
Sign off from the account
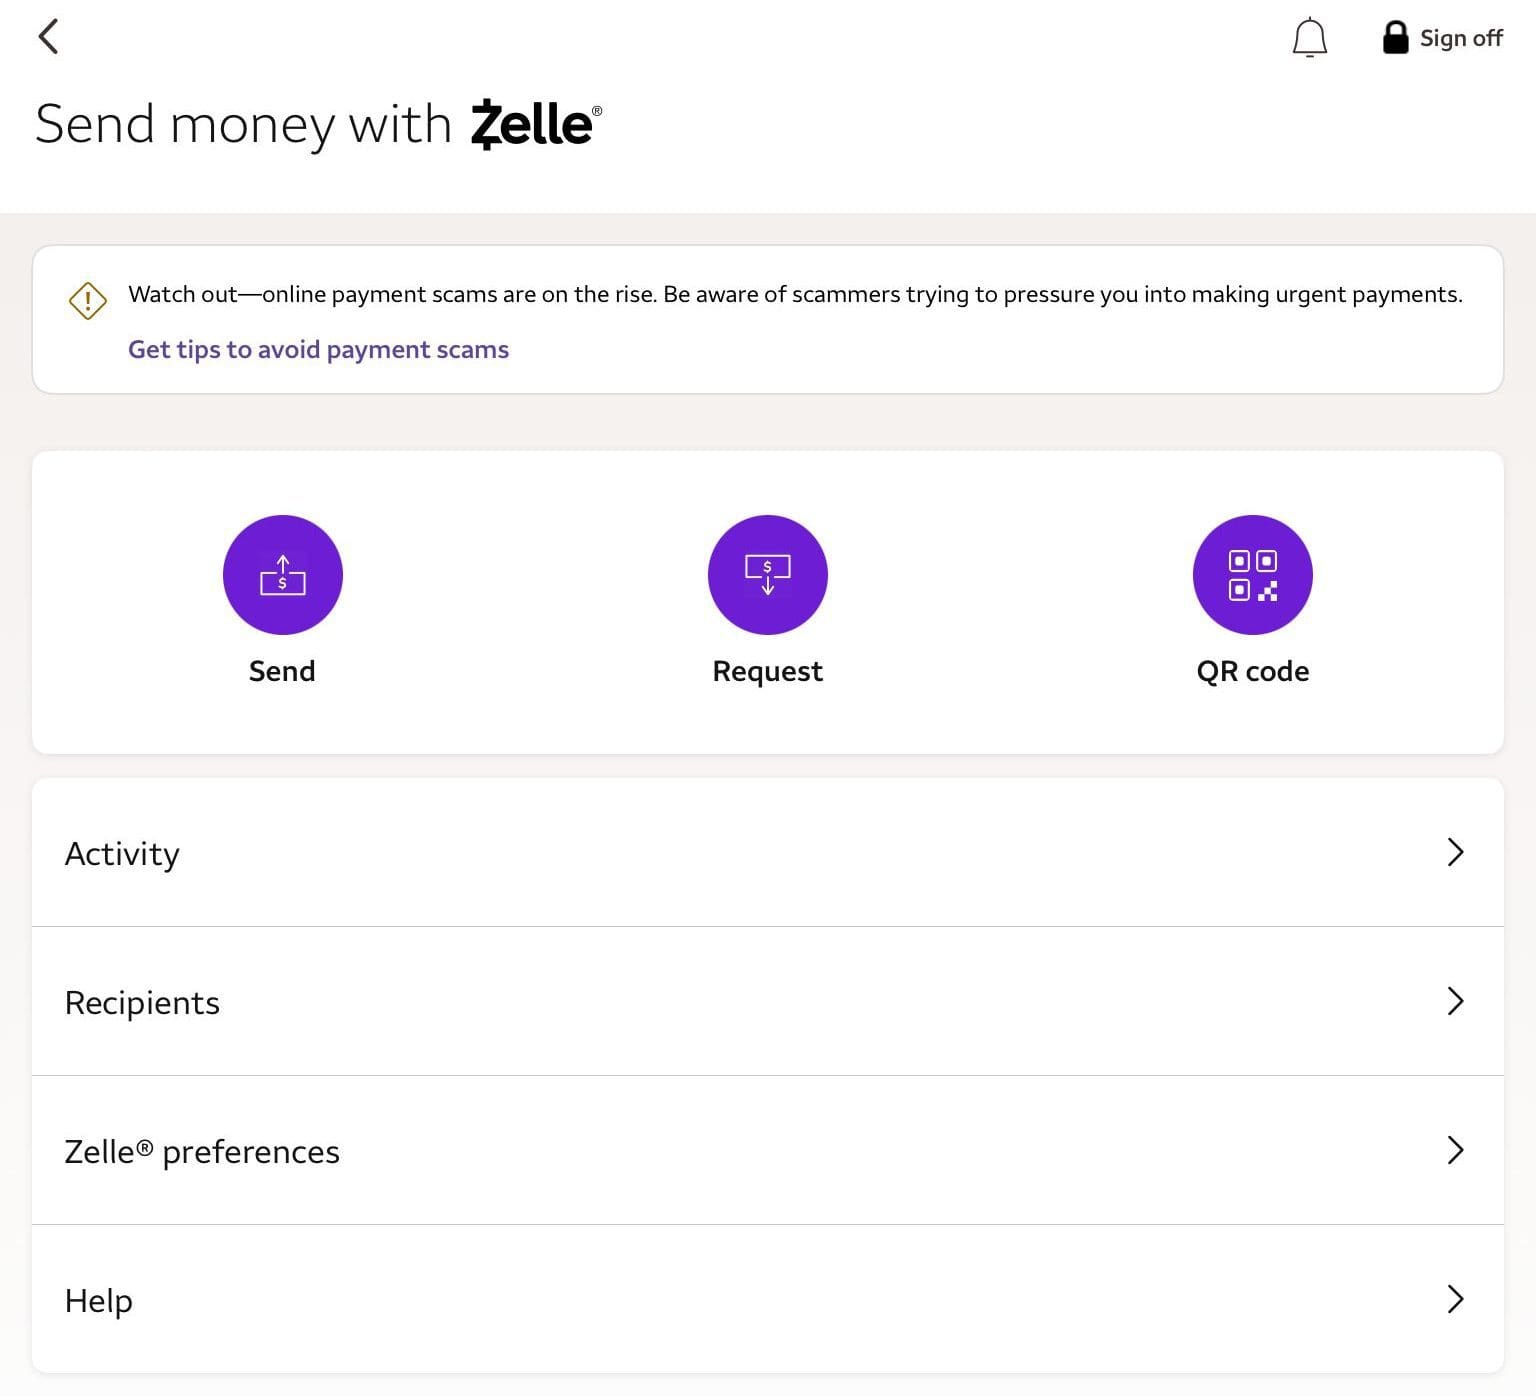[1460, 37]
